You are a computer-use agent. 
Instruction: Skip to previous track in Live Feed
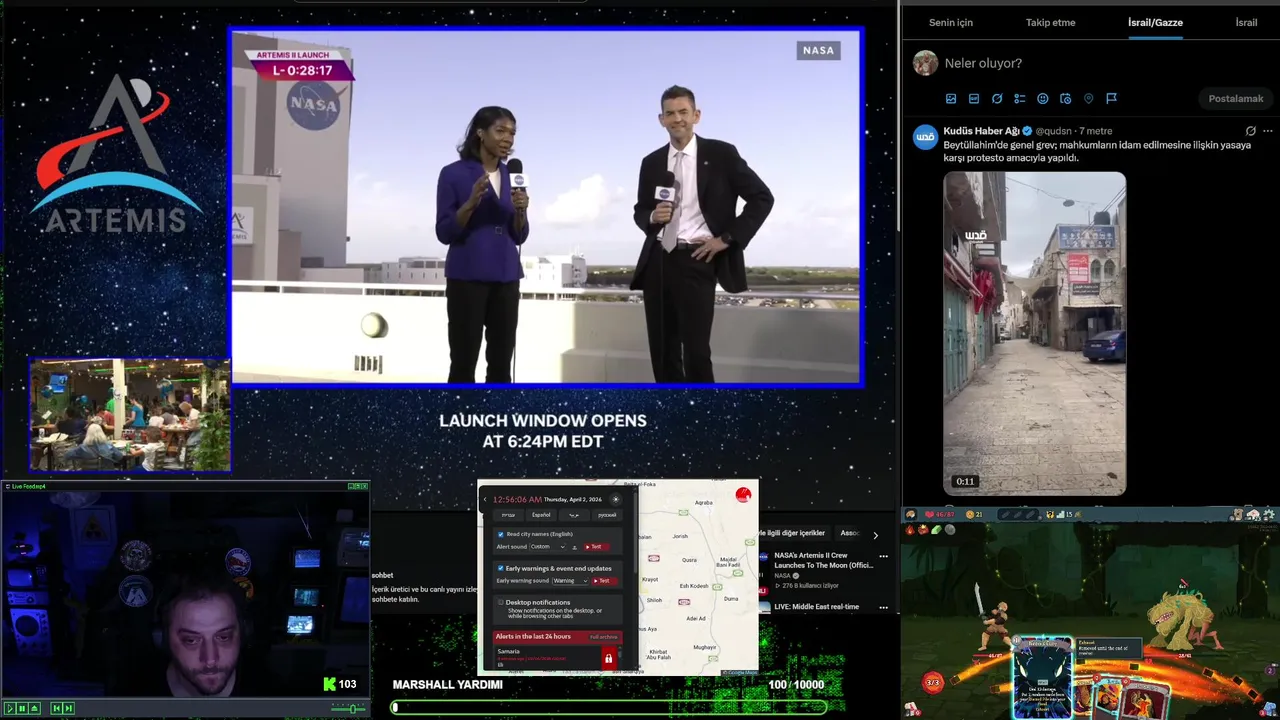pos(57,708)
